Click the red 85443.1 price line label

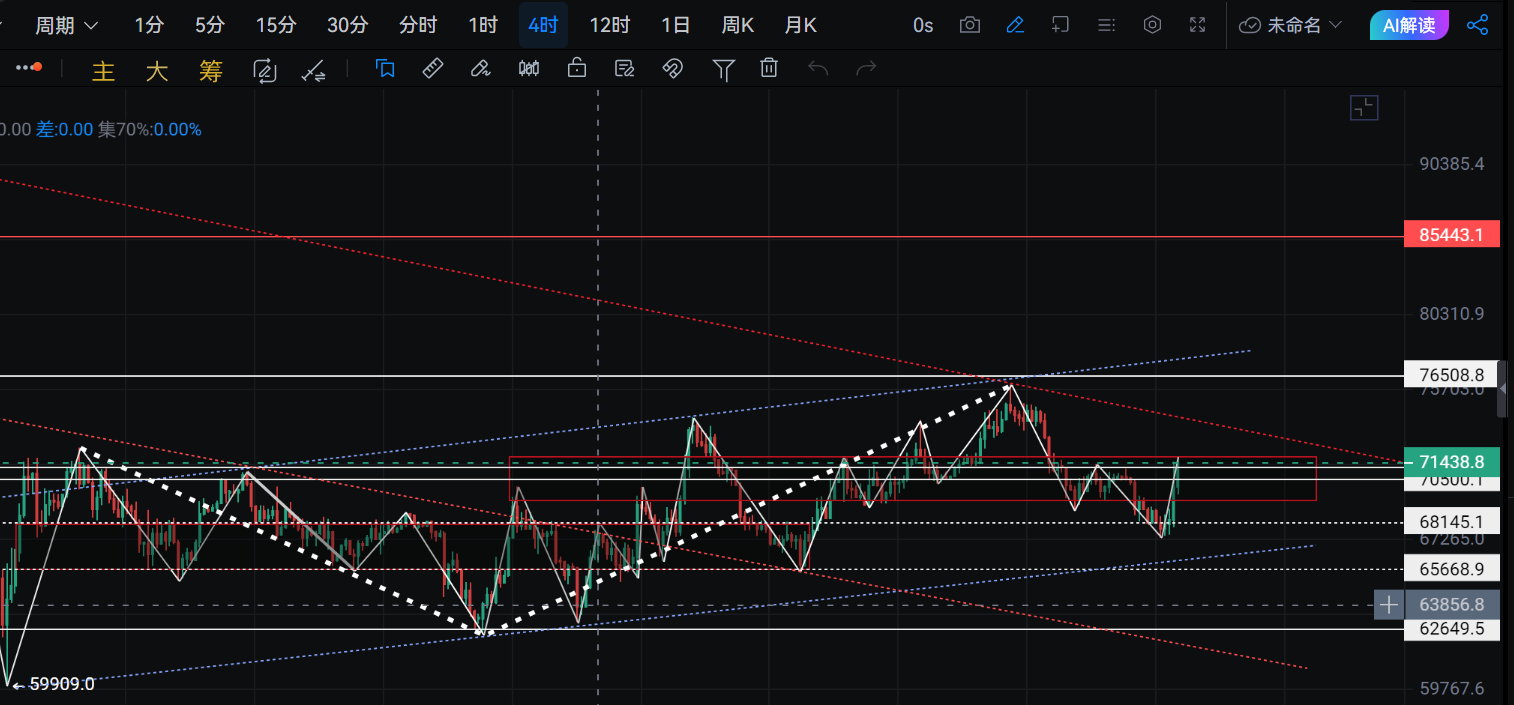click(1451, 235)
